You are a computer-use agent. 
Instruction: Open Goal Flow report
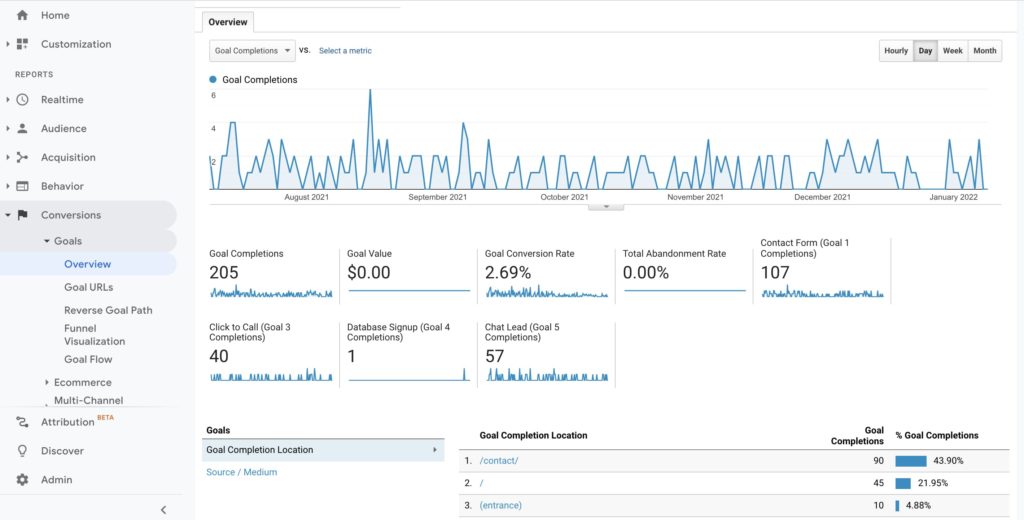pos(88,359)
